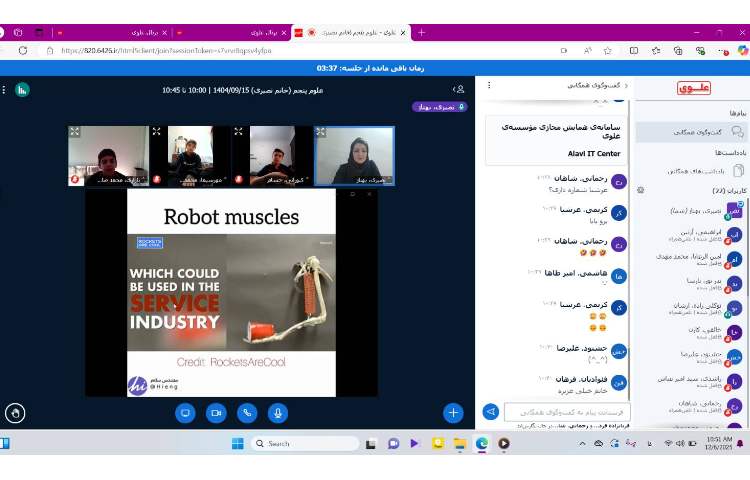Click the share screen button
Viewport: 750px width, 480px height.
(185, 412)
